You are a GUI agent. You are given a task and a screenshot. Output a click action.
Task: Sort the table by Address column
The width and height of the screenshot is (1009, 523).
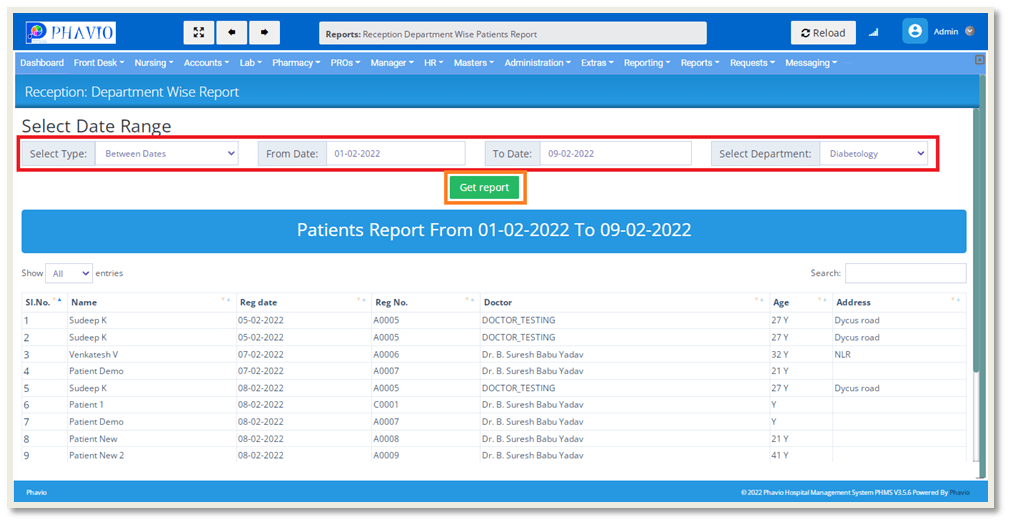tap(956, 300)
